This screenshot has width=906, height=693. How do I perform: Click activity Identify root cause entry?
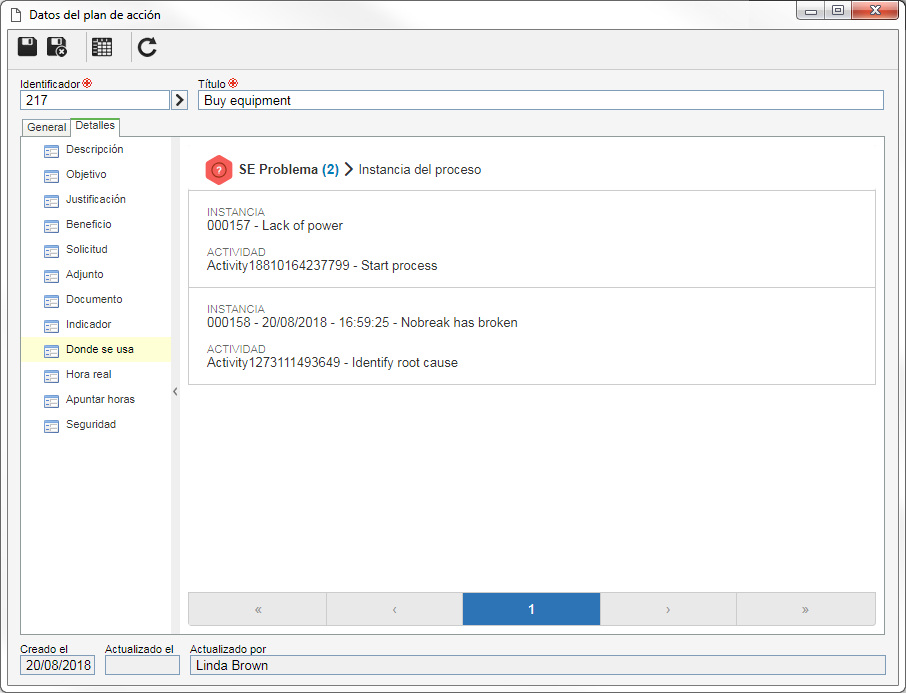pyautogui.click(x=332, y=362)
